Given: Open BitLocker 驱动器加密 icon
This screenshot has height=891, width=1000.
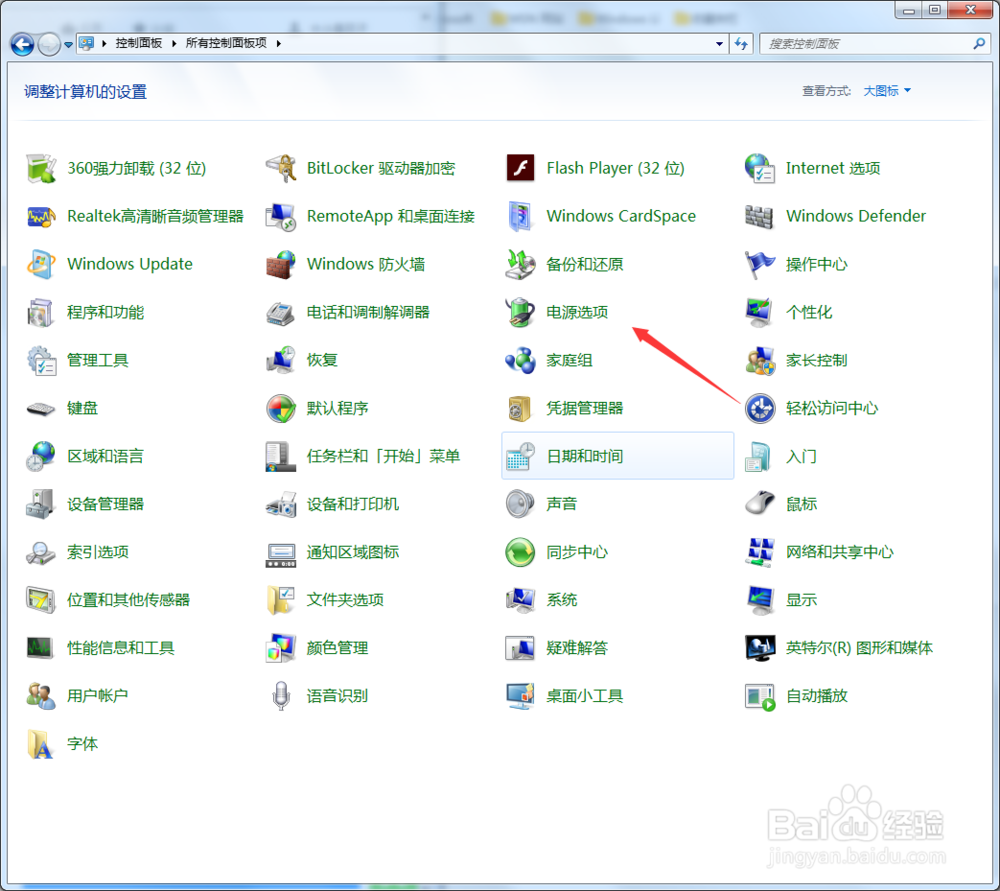Looking at the screenshot, I should [281, 168].
